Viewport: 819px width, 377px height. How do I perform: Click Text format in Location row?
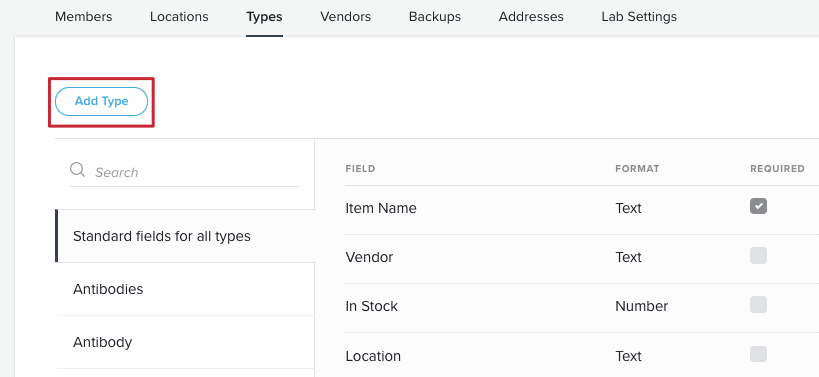(x=628, y=356)
